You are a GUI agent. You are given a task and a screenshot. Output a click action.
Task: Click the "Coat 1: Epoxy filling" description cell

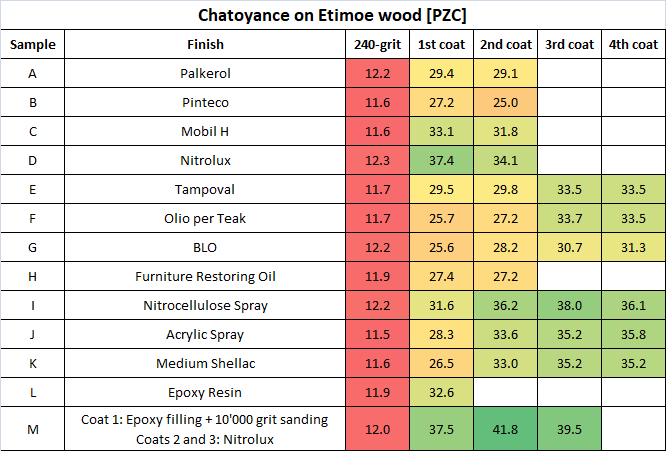pos(205,429)
